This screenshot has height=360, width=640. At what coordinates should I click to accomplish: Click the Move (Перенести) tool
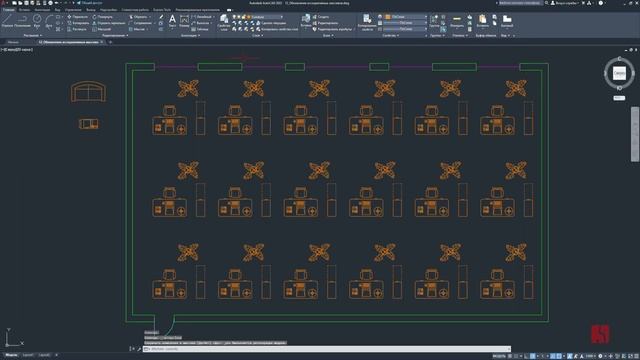(77, 17)
